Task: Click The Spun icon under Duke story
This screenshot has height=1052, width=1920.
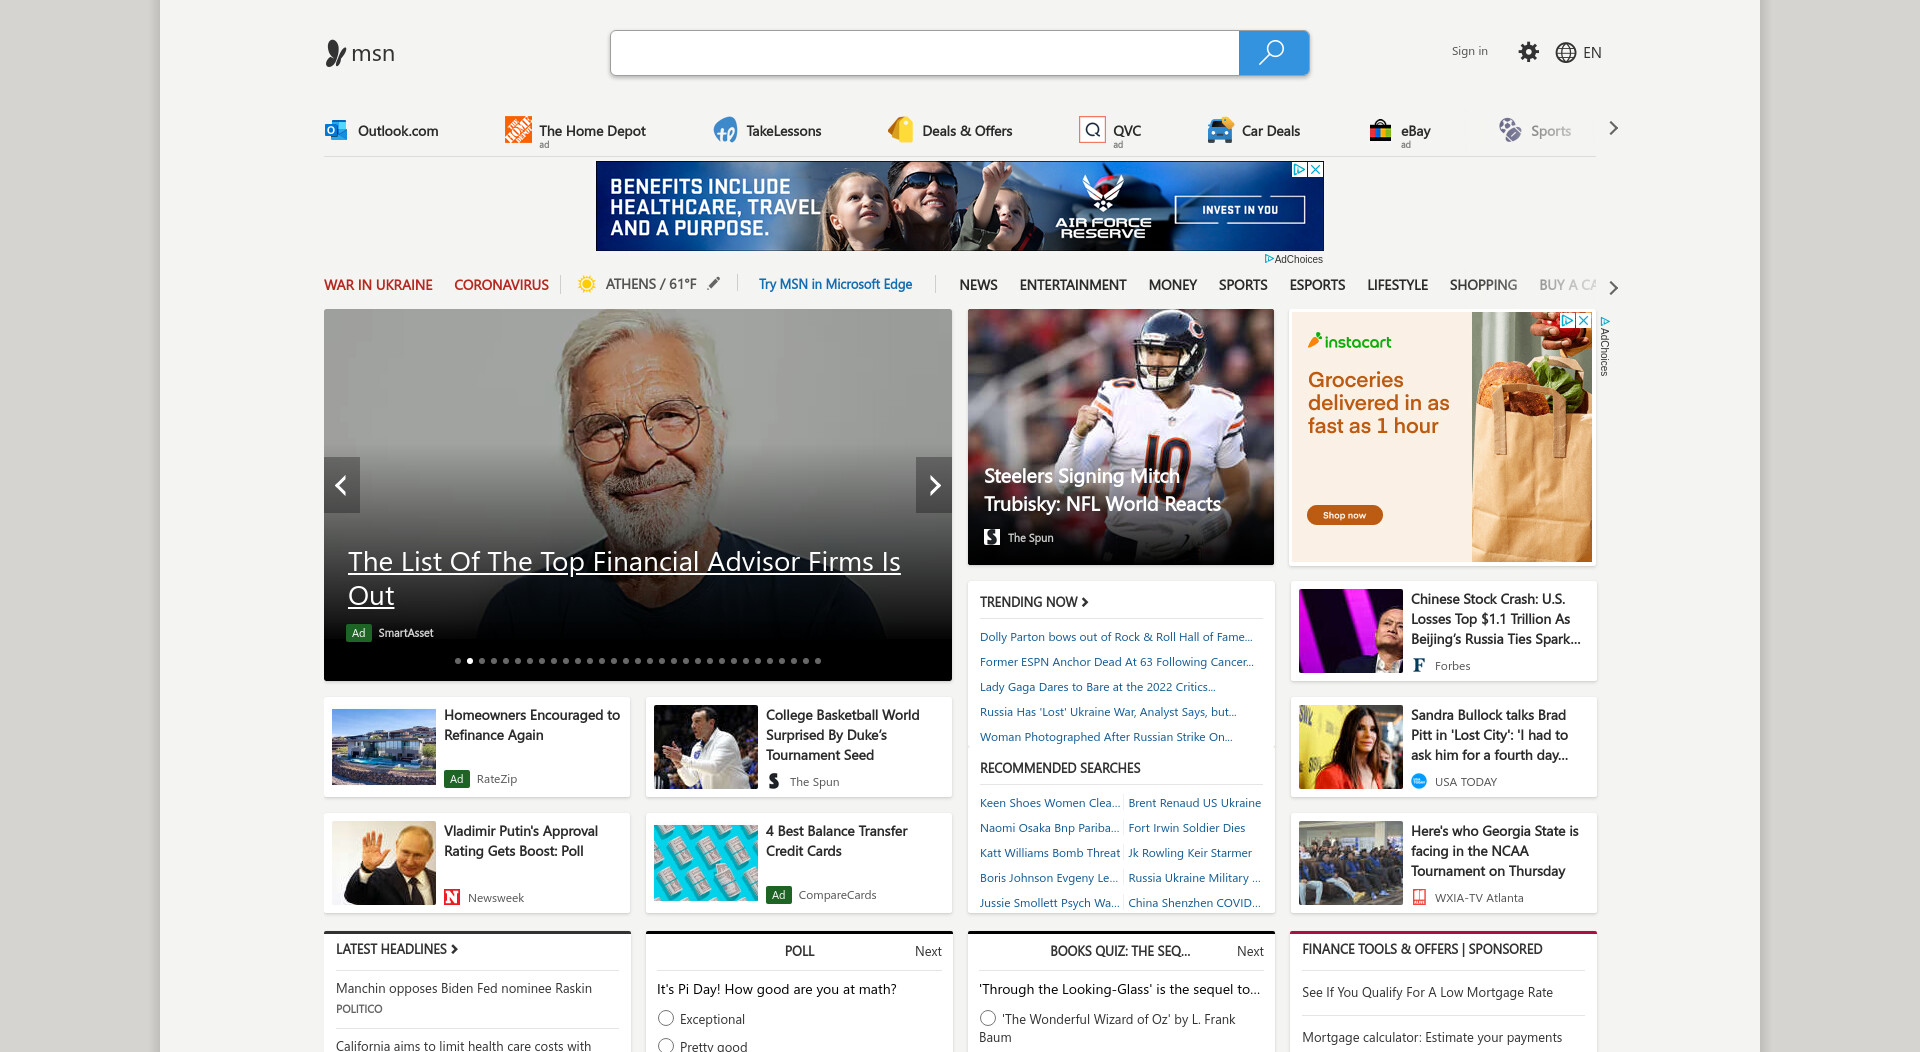Action: tap(774, 781)
